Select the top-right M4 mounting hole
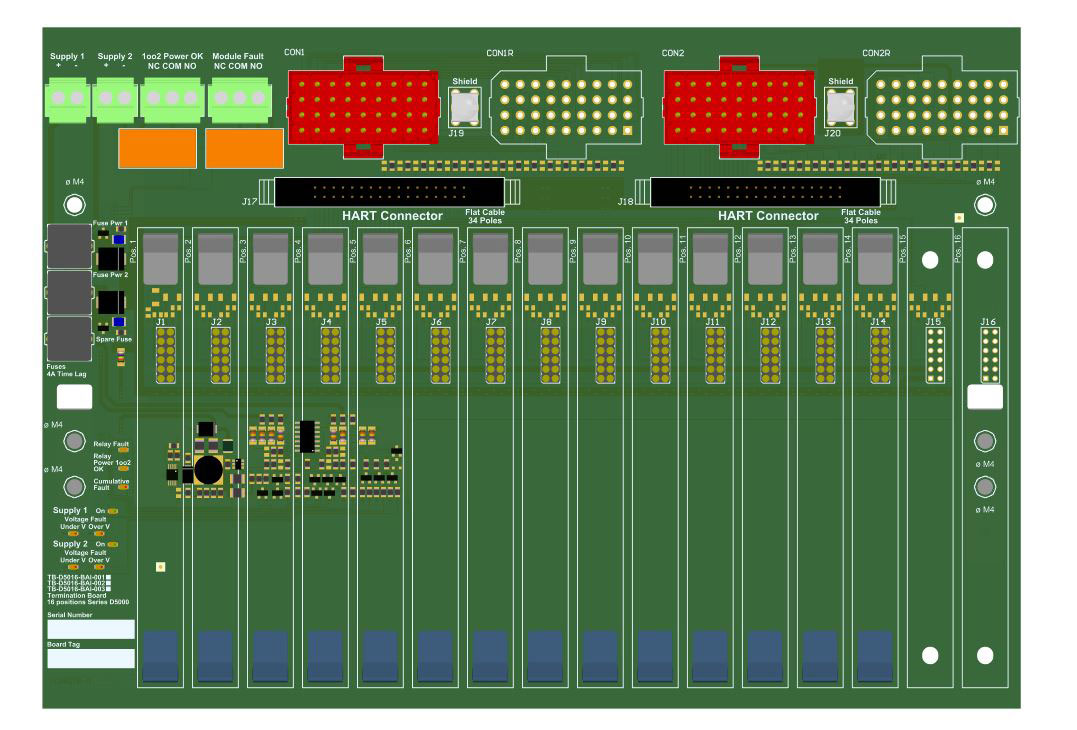The width and height of the screenshot is (1077, 730). point(986,203)
